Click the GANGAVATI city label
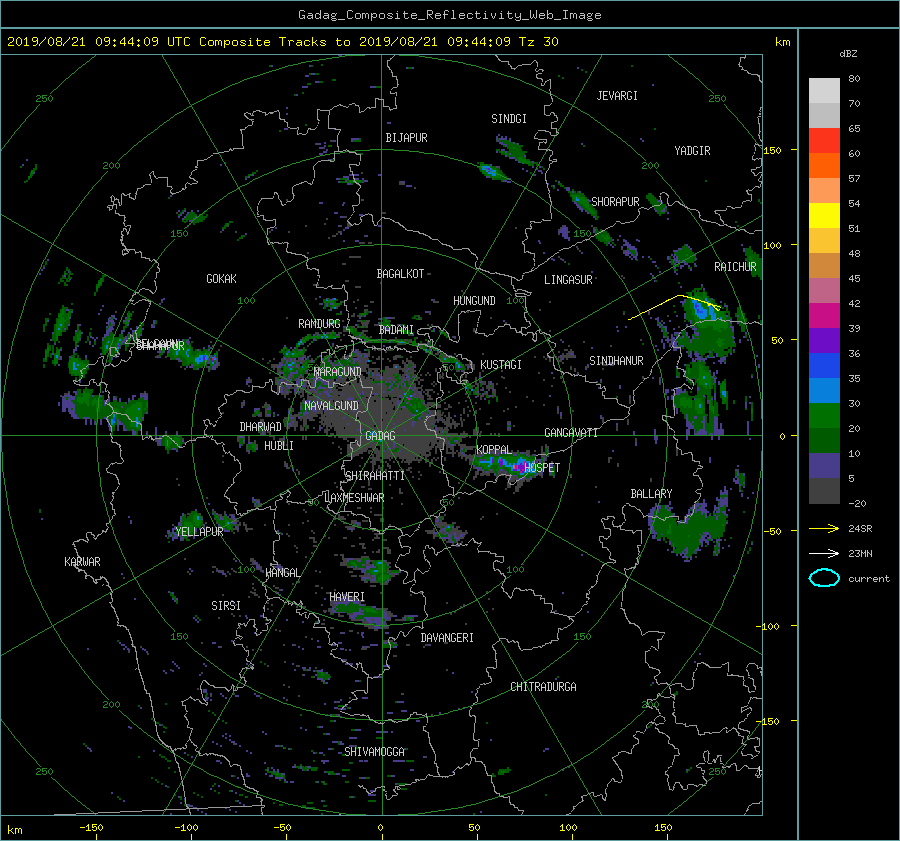The width and height of the screenshot is (900, 841). point(571,433)
